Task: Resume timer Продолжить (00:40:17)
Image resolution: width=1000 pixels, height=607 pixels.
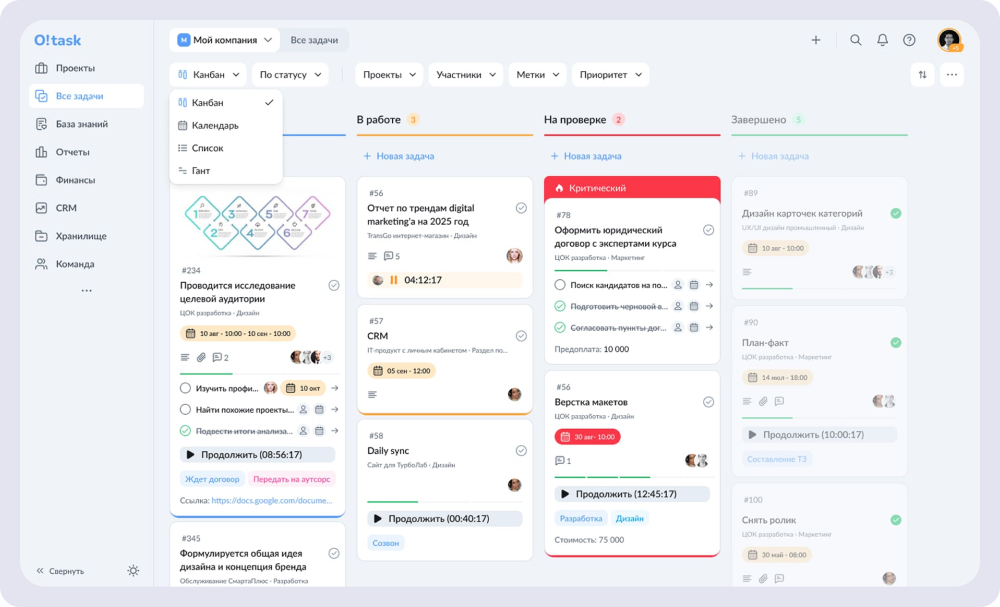Action: [x=445, y=518]
